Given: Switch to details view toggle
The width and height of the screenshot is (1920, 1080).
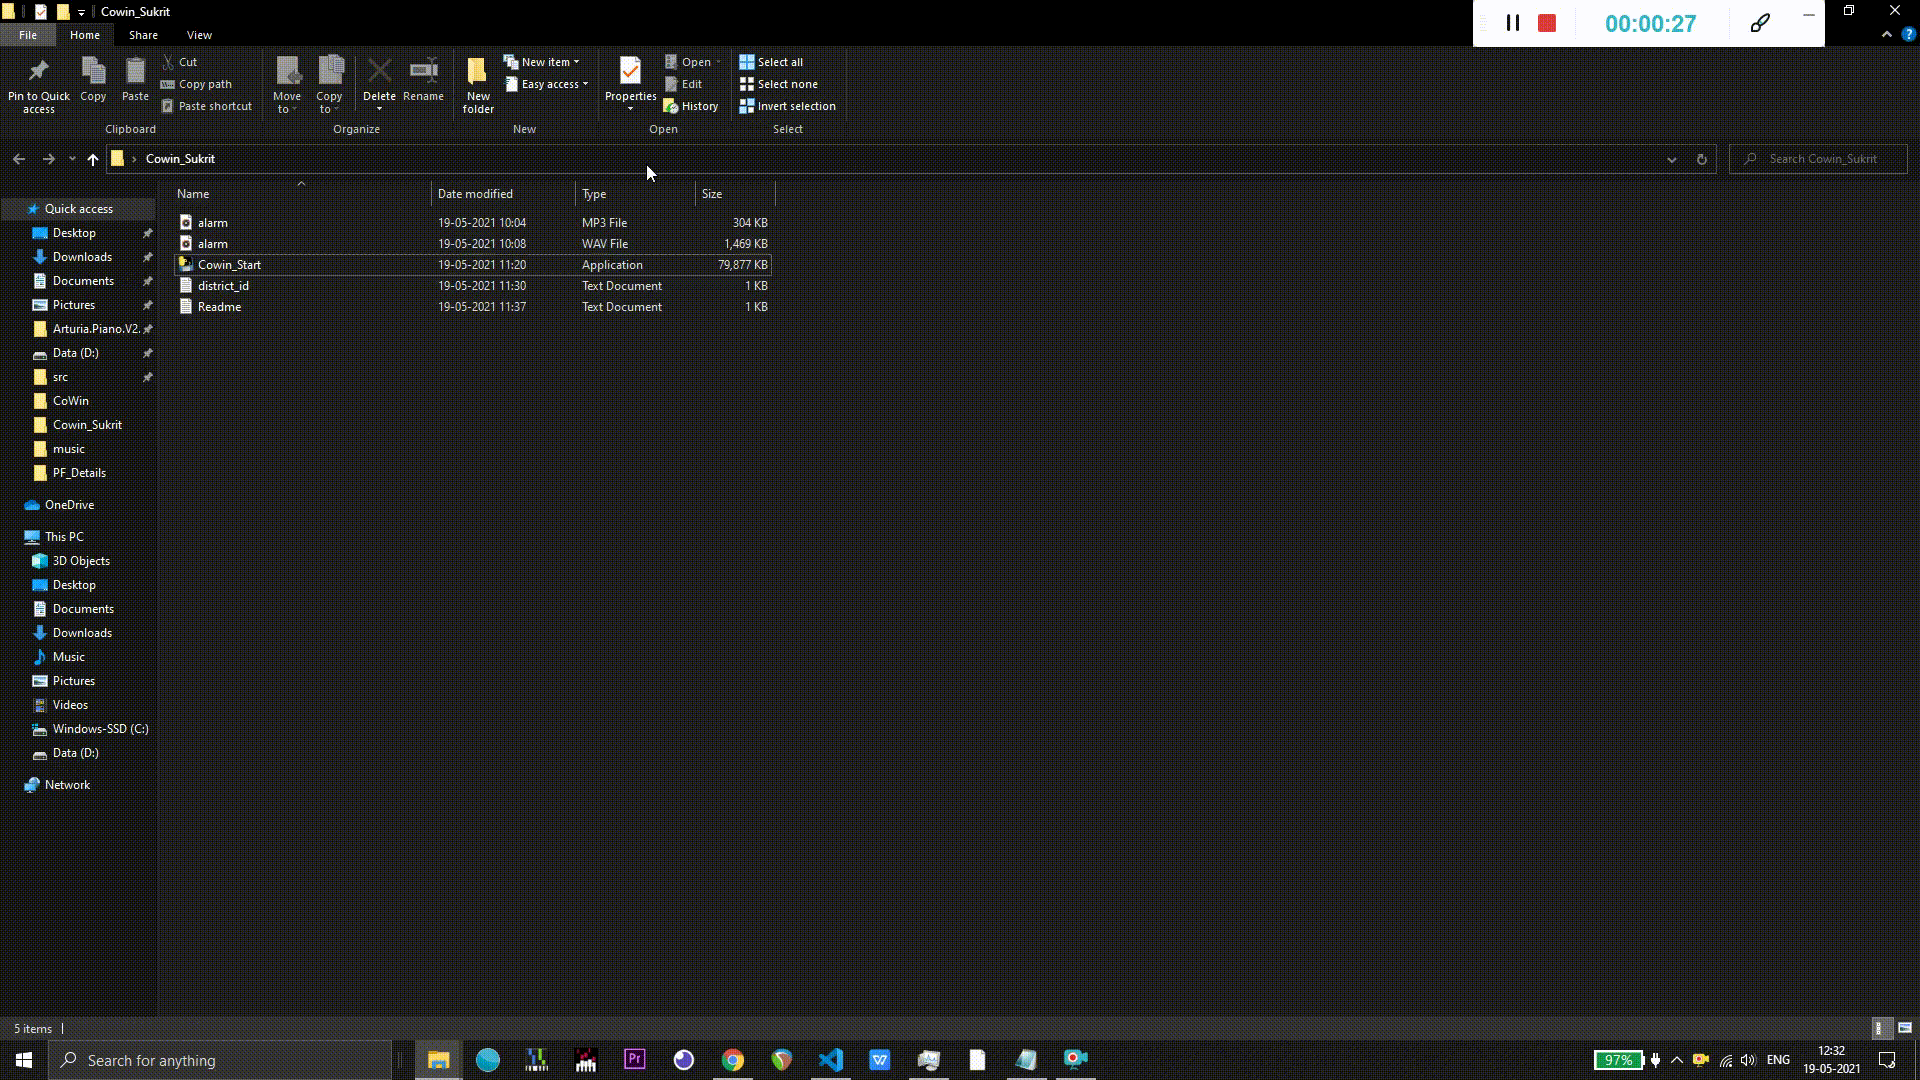Looking at the screenshot, I should 1879,1028.
